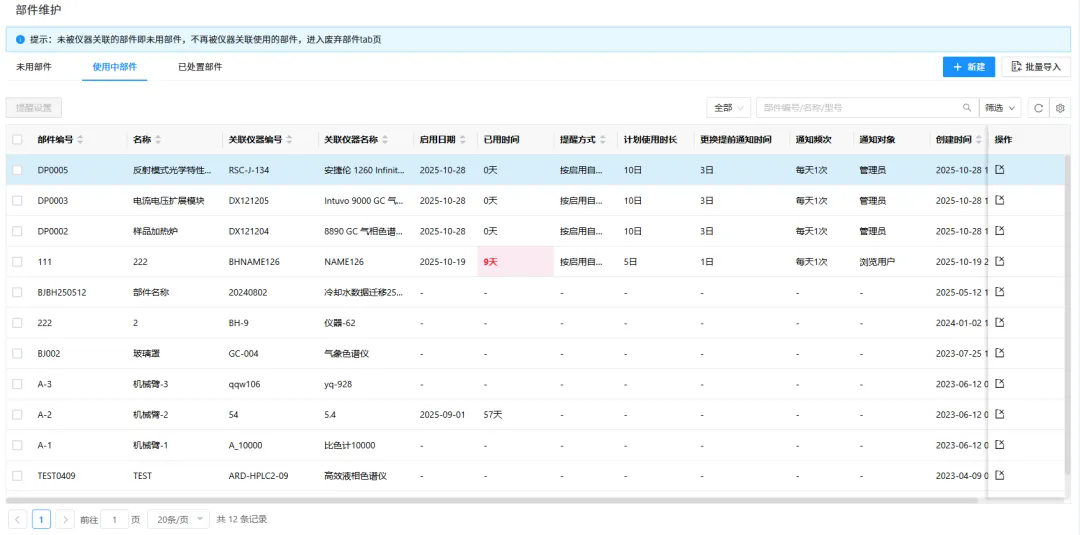Click the 新建 button
Screen dimensions: 1080x535
click(968, 67)
